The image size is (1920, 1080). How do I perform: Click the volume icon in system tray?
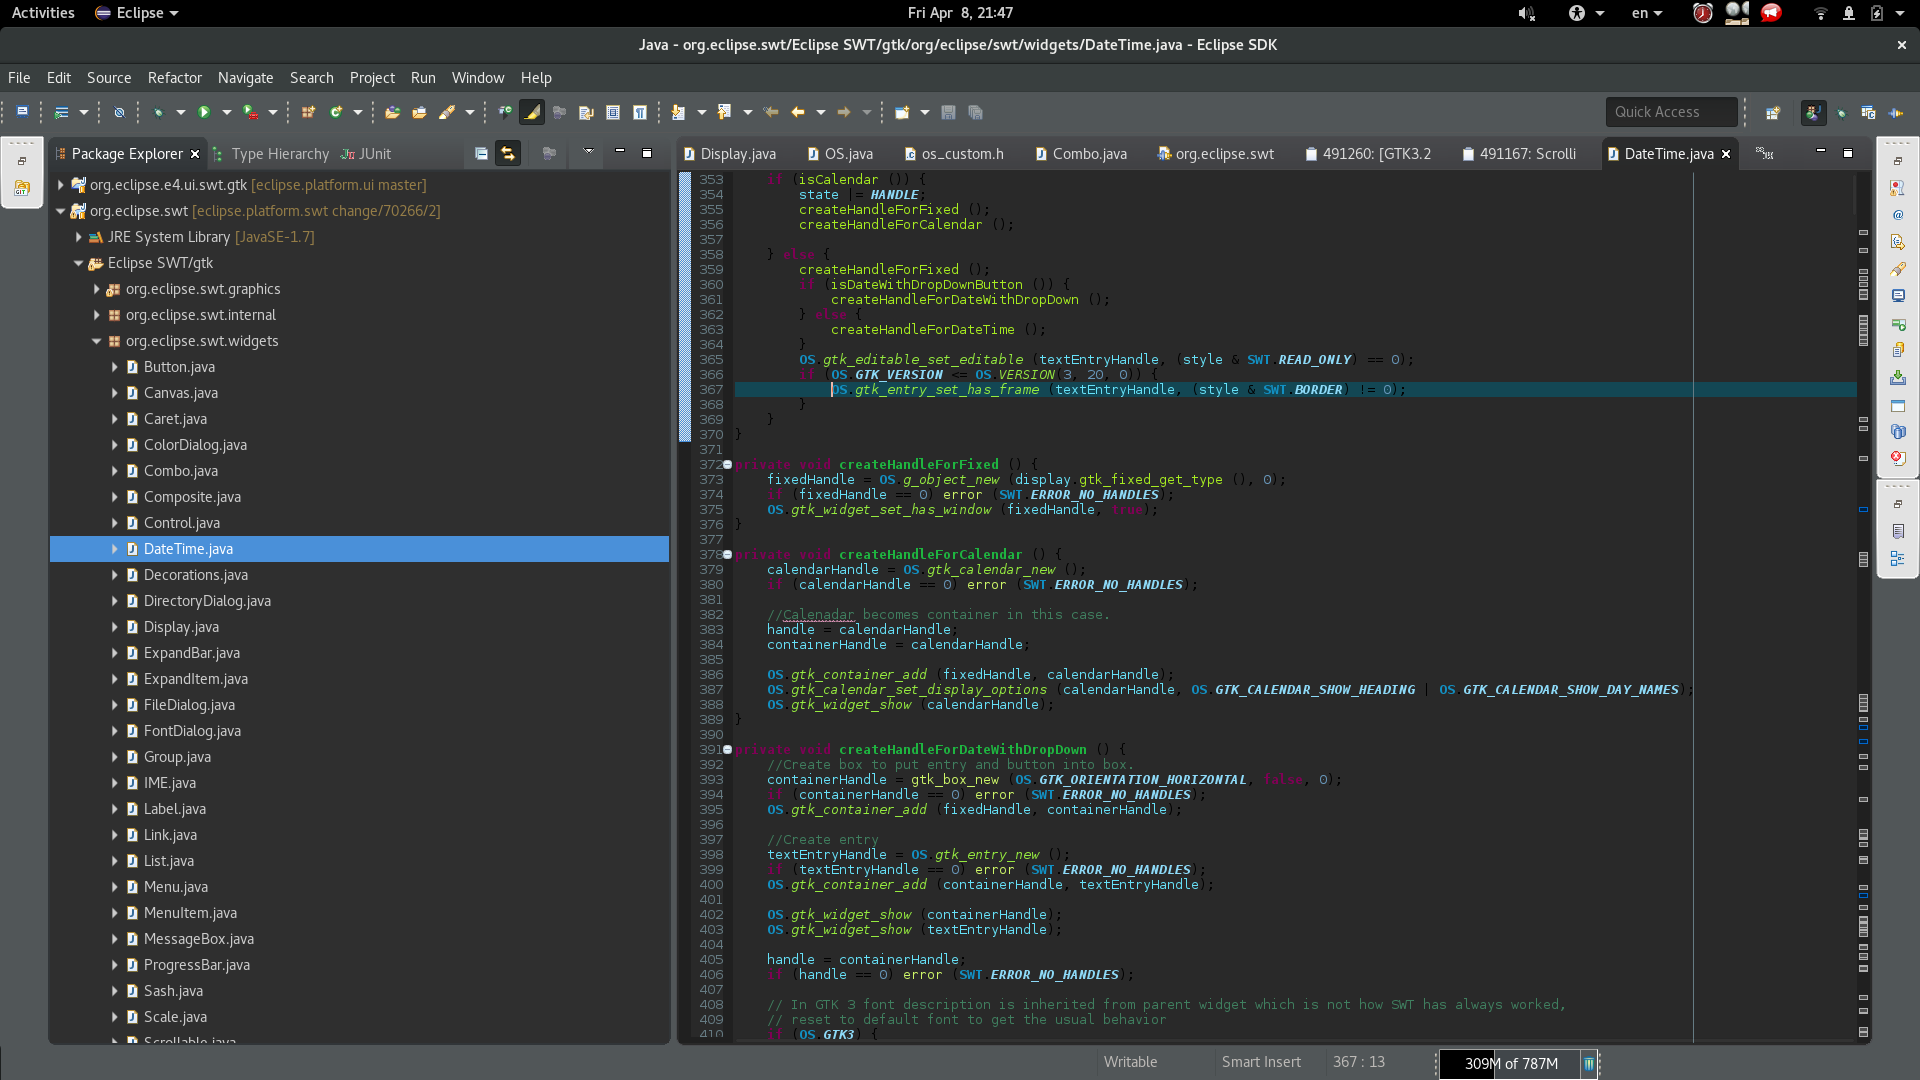[1526, 13]
